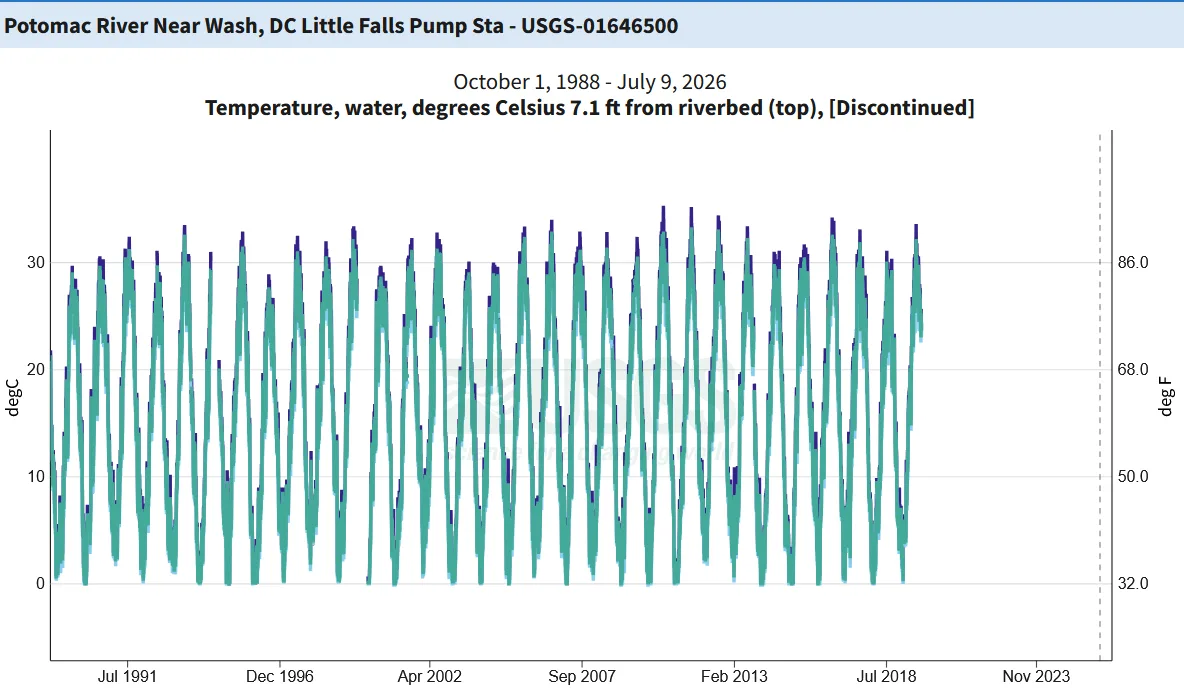Click the 'degC' left axis title
Image resolution: width=1184 pixels, height=693 pixels.
click(13, 397)
